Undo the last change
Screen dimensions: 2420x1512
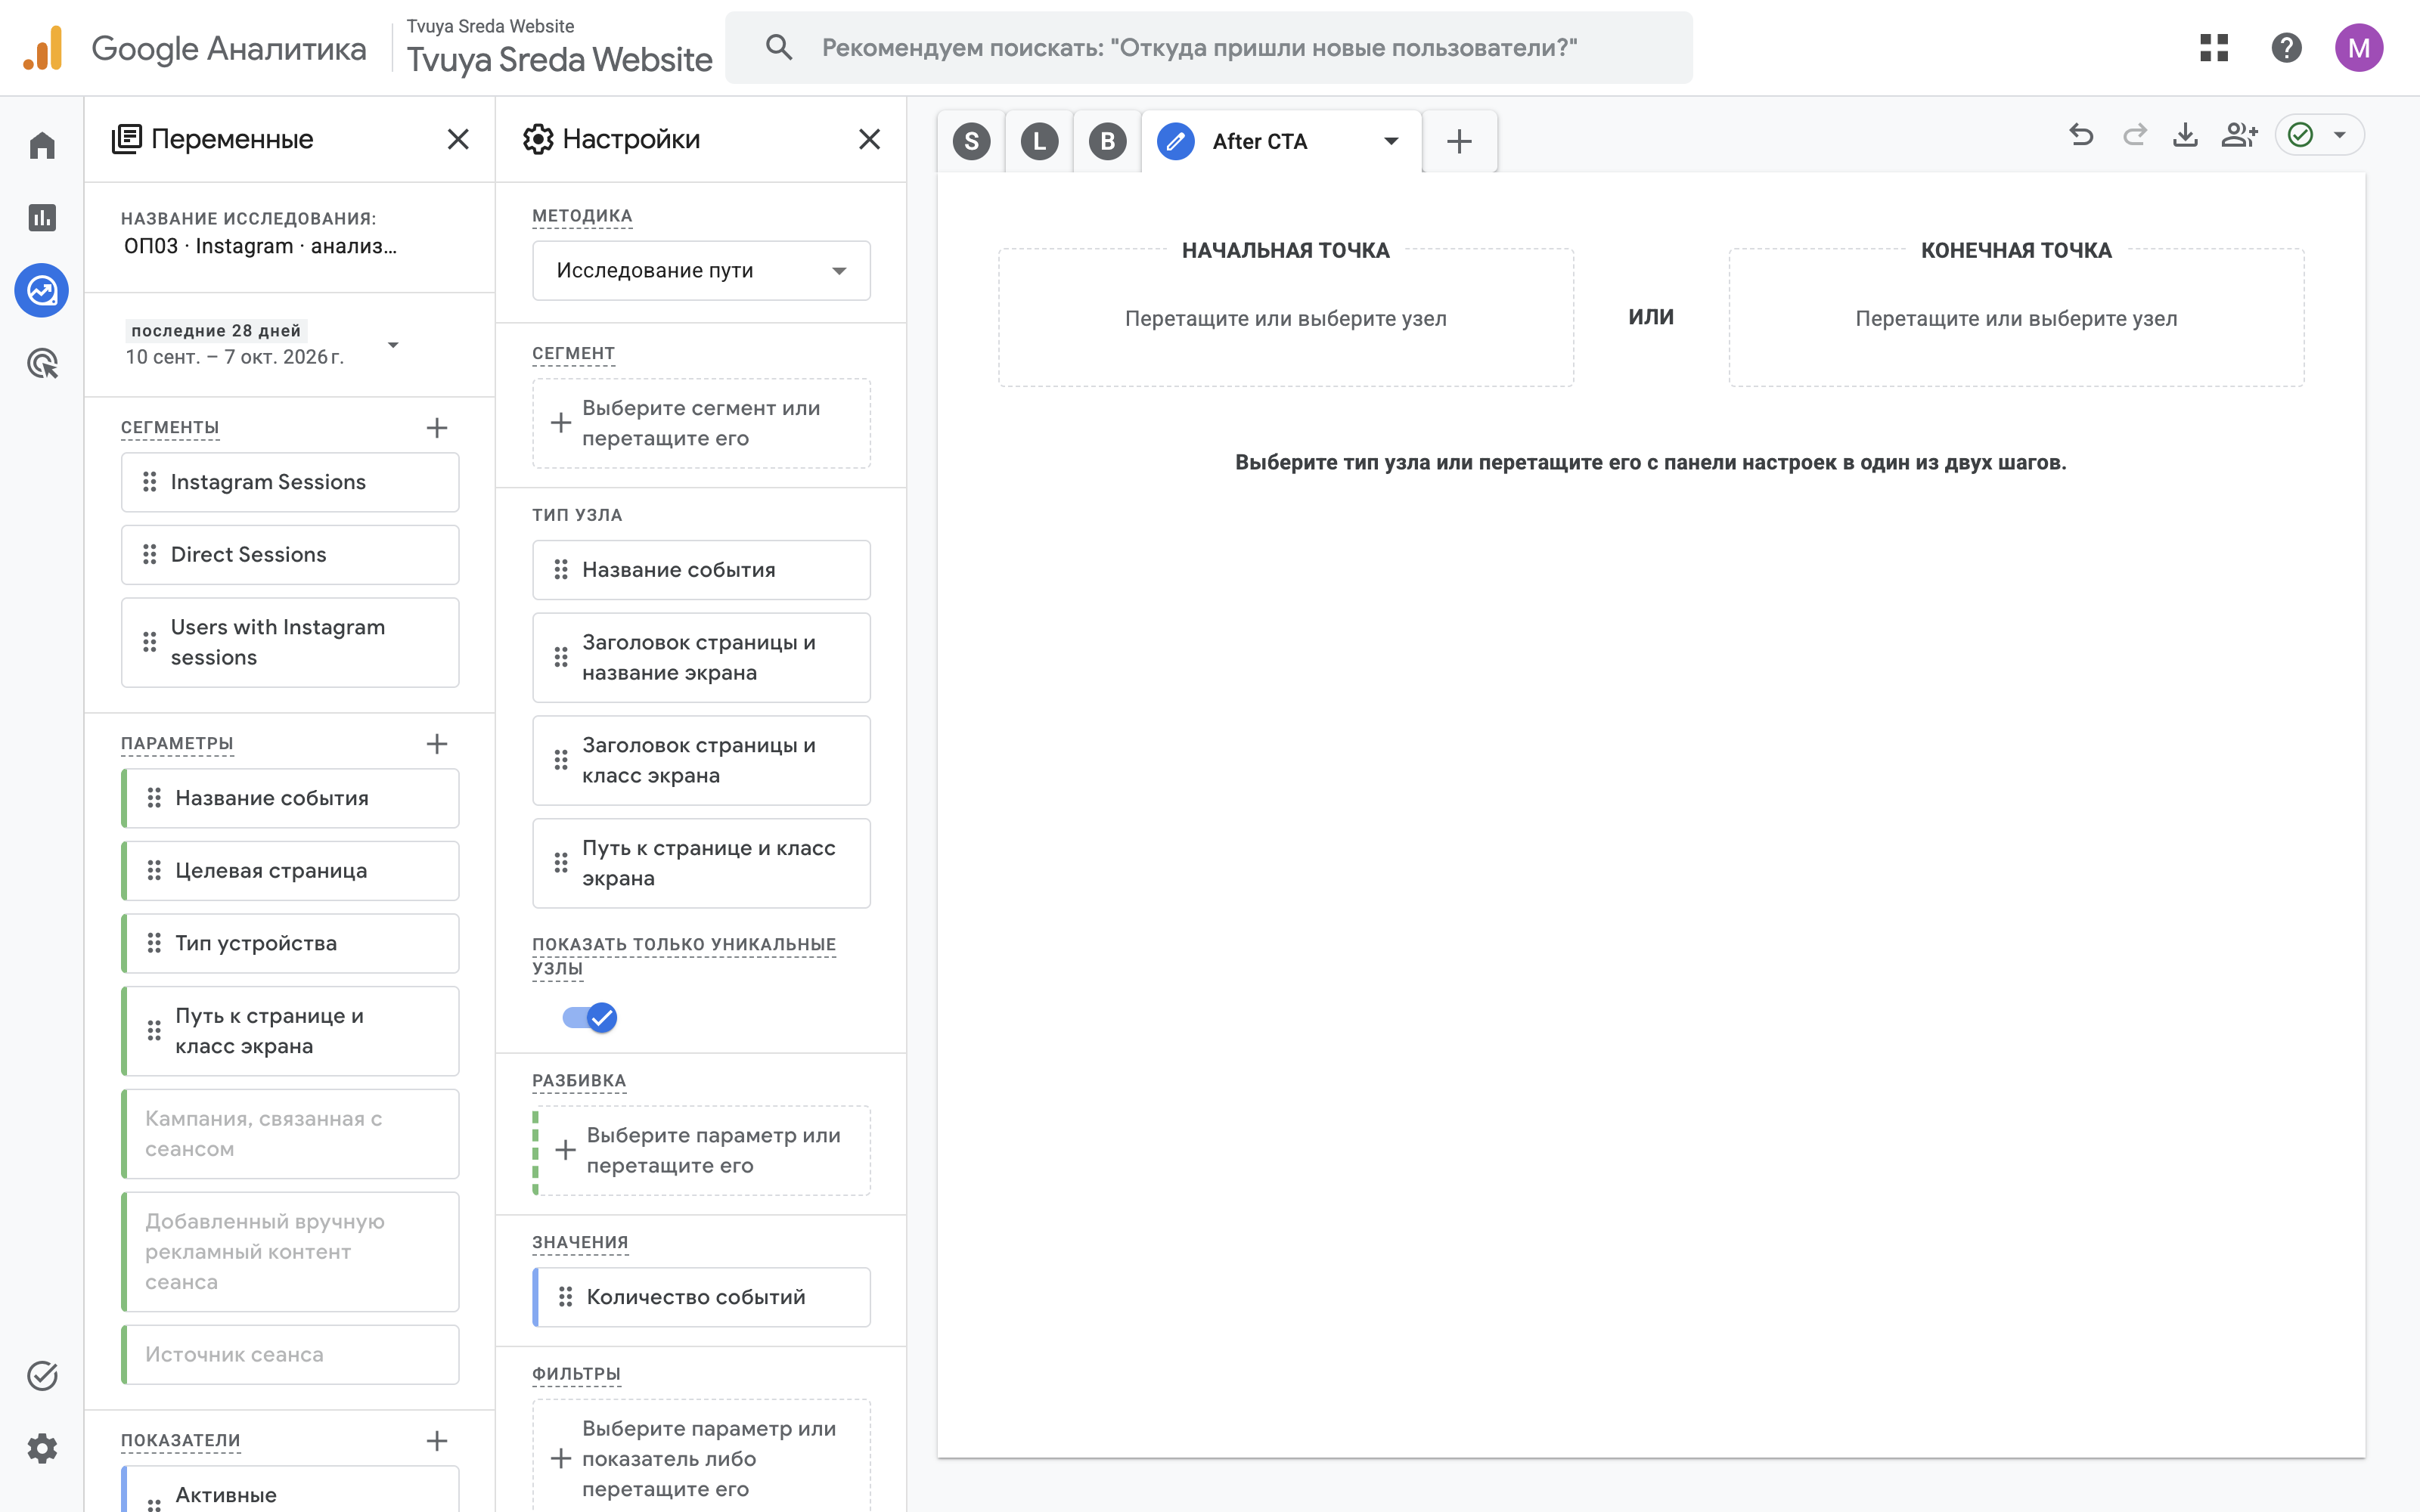[x=2081, y=135]
